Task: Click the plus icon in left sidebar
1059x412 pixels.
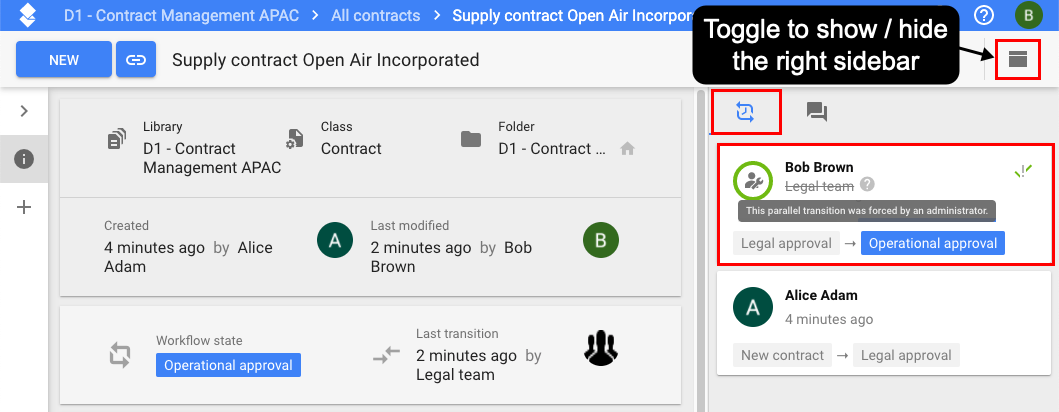Action: coord(24,207)
